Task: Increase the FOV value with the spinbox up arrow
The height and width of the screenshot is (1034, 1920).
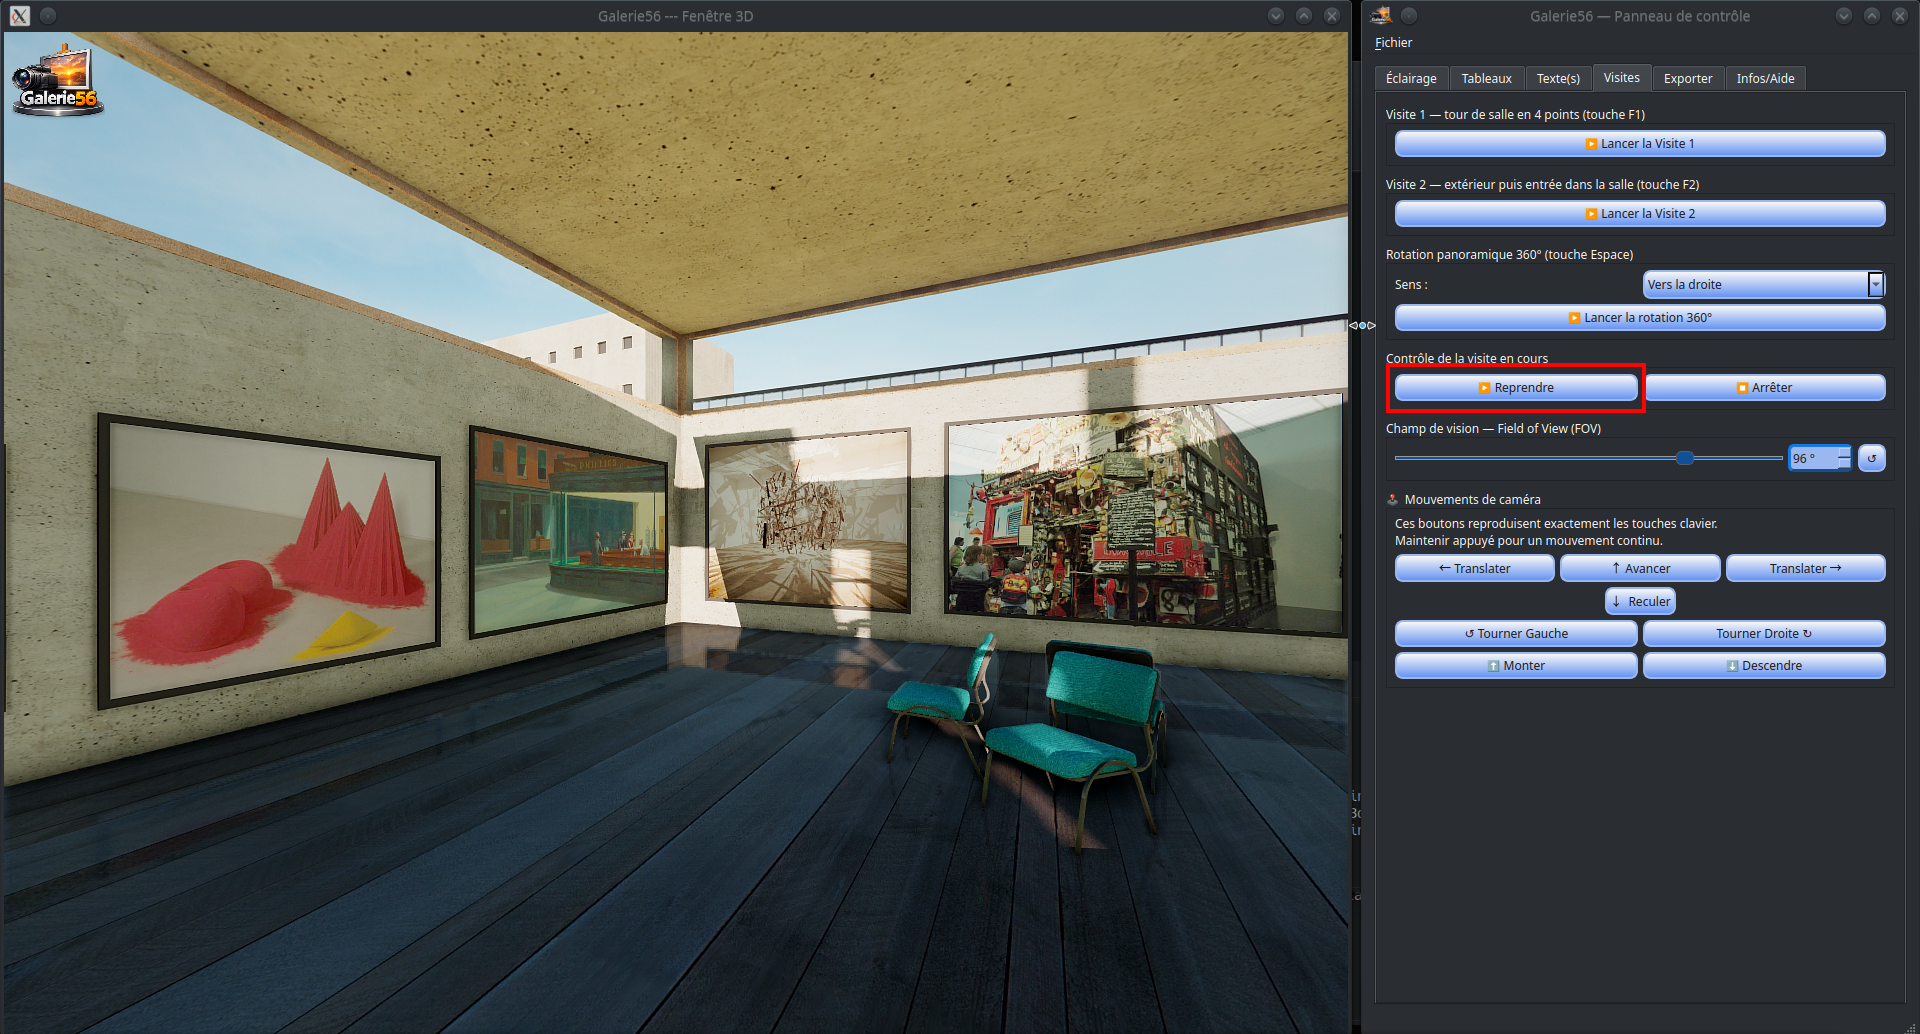Action: tap(1844, 452)
